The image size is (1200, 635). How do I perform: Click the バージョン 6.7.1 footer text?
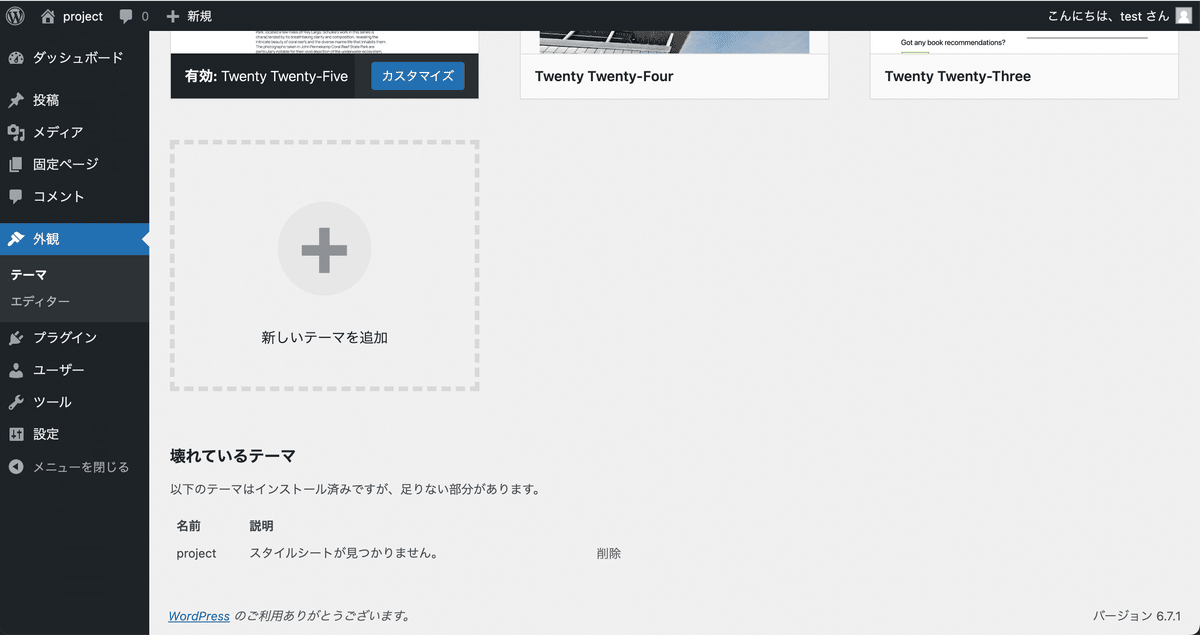pyautogui.click(x=1137, y=616)
